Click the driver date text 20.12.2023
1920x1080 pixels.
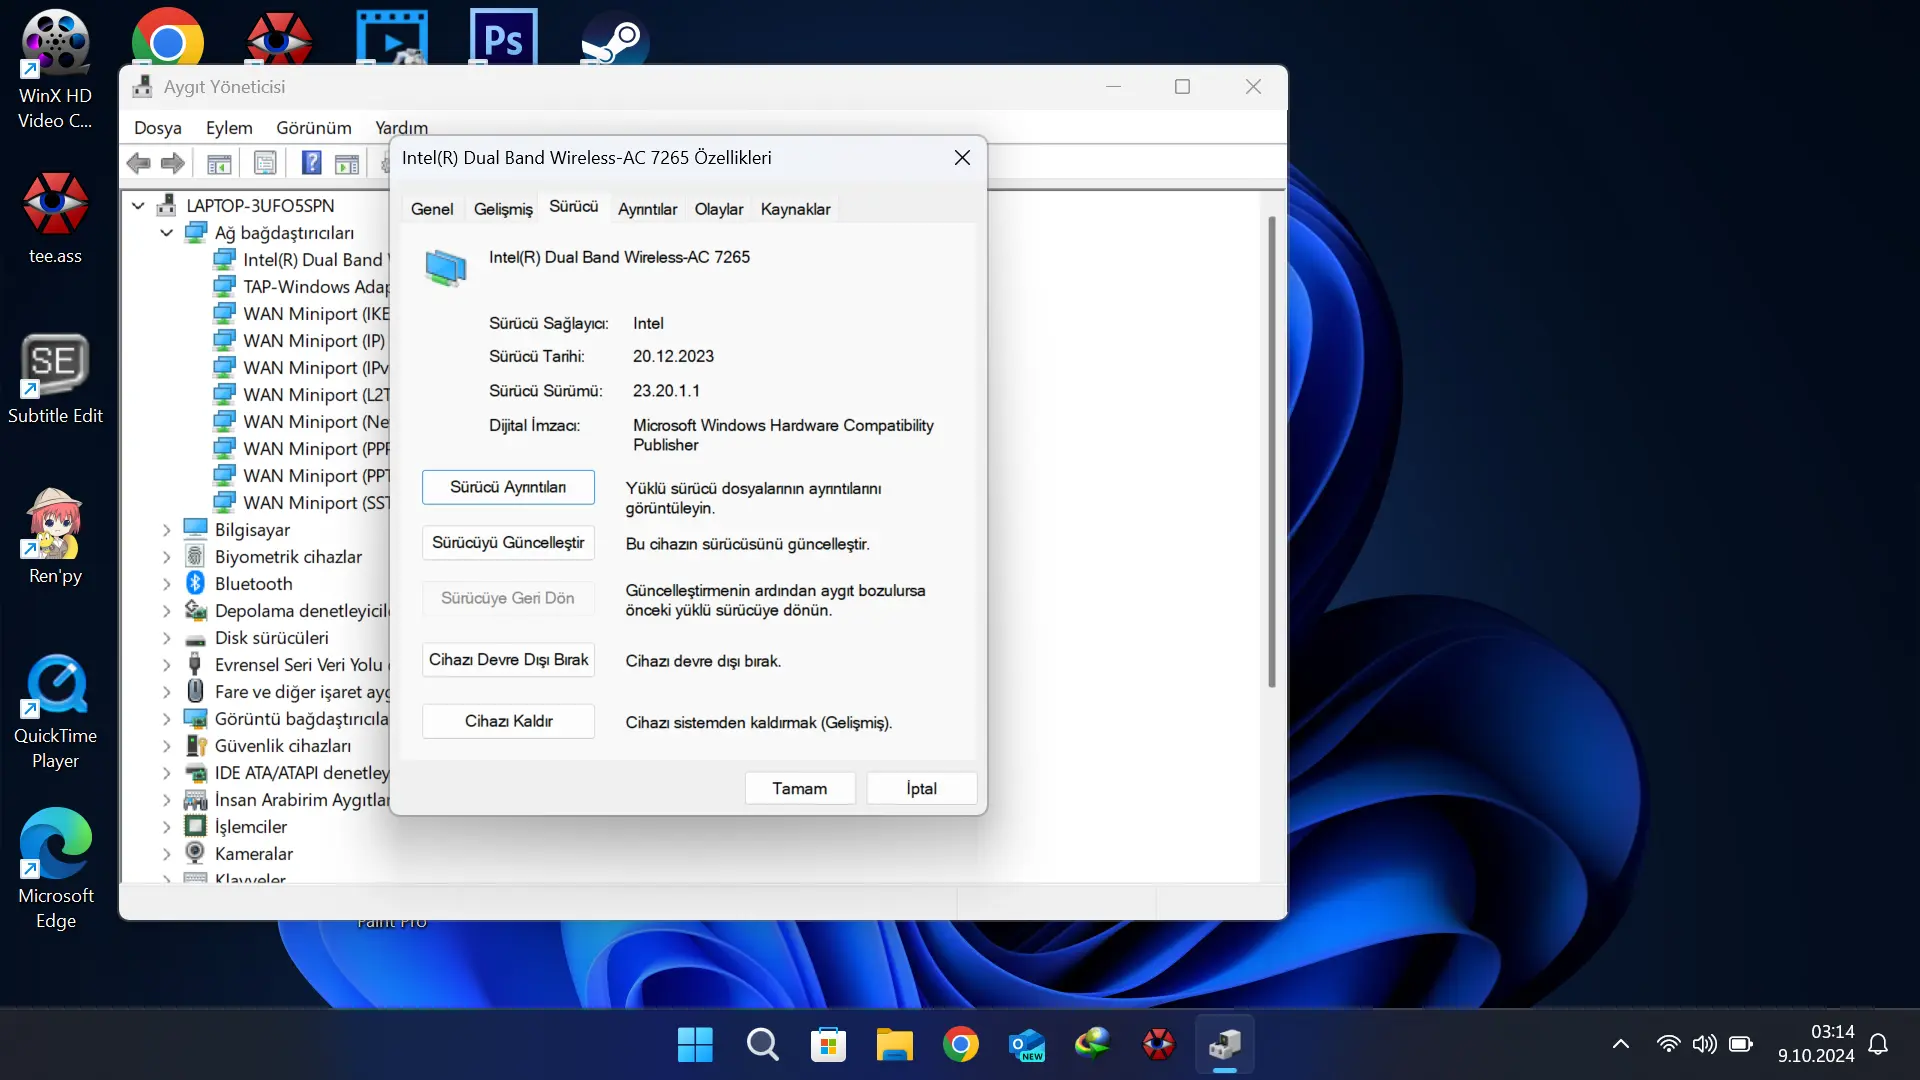pyautogui.click(x=673, y=356)
